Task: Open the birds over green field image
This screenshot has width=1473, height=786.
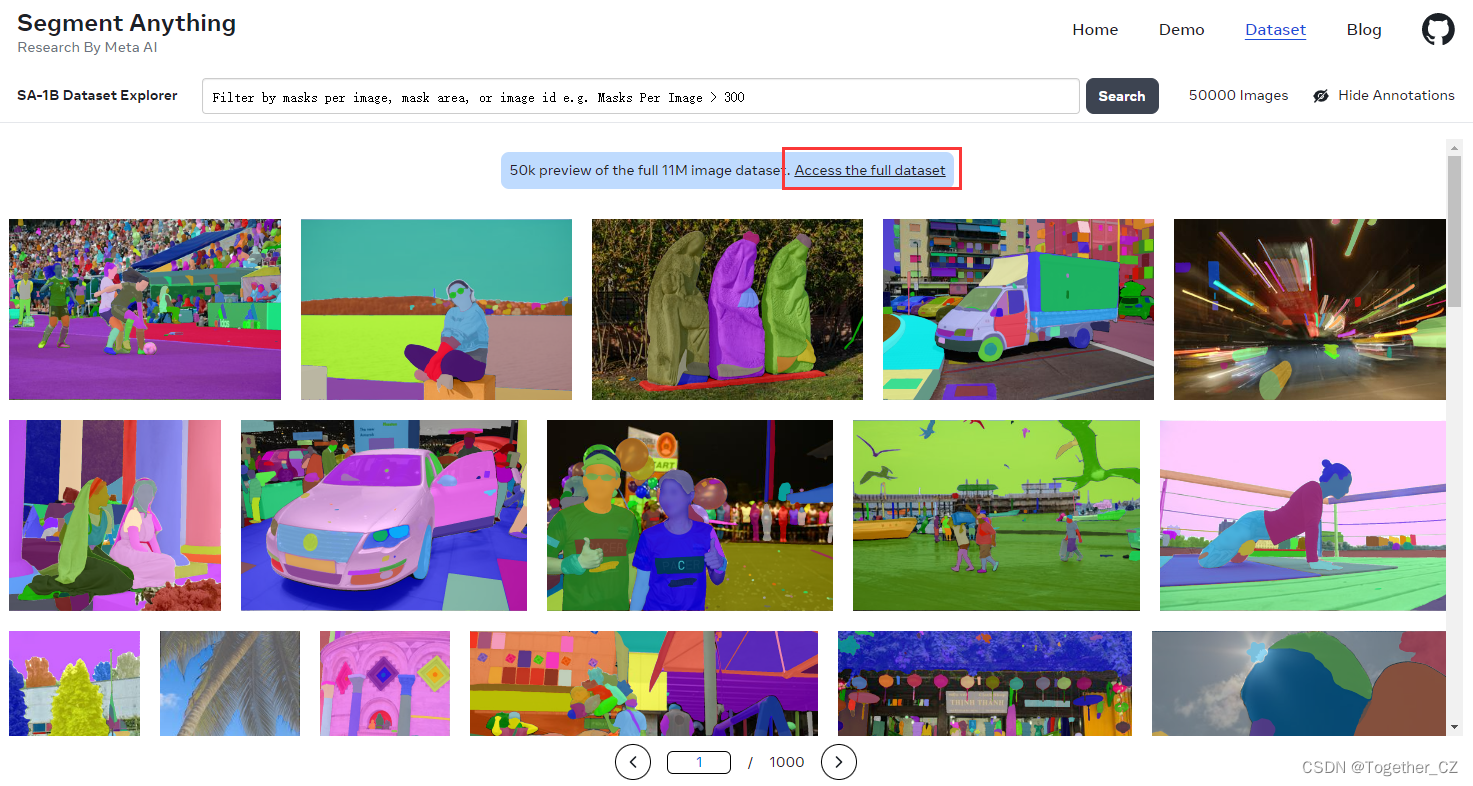Action: [996, 515]
